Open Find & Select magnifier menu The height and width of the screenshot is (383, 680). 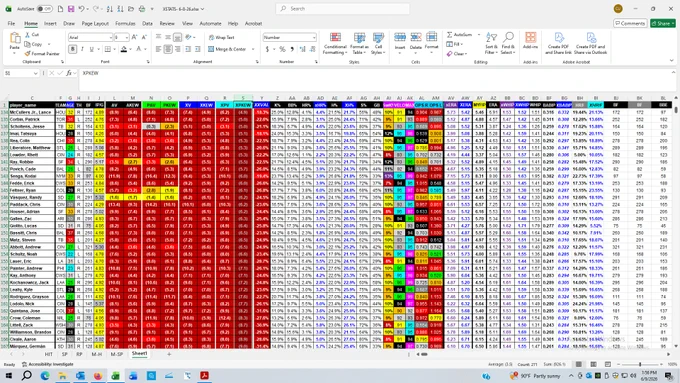[x=508, y=43]
